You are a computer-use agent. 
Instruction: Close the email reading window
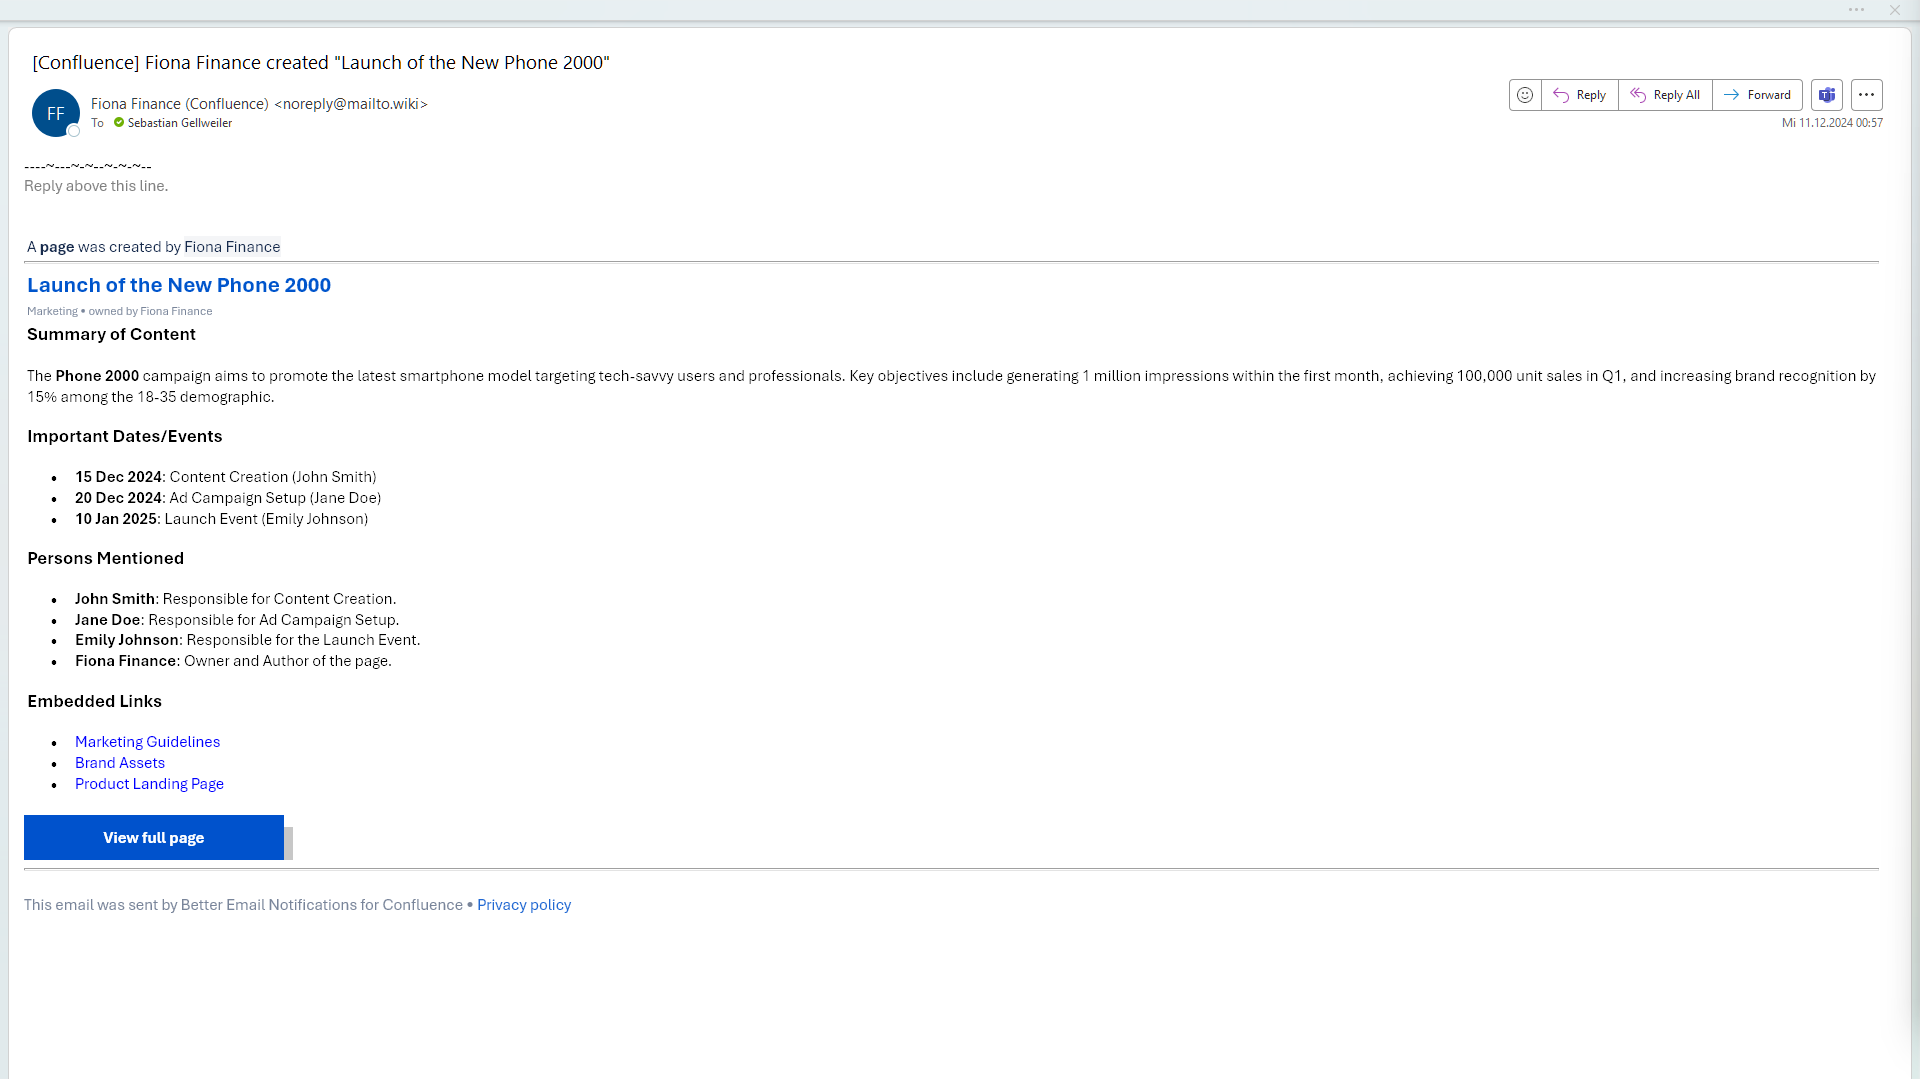[1894, 10]
